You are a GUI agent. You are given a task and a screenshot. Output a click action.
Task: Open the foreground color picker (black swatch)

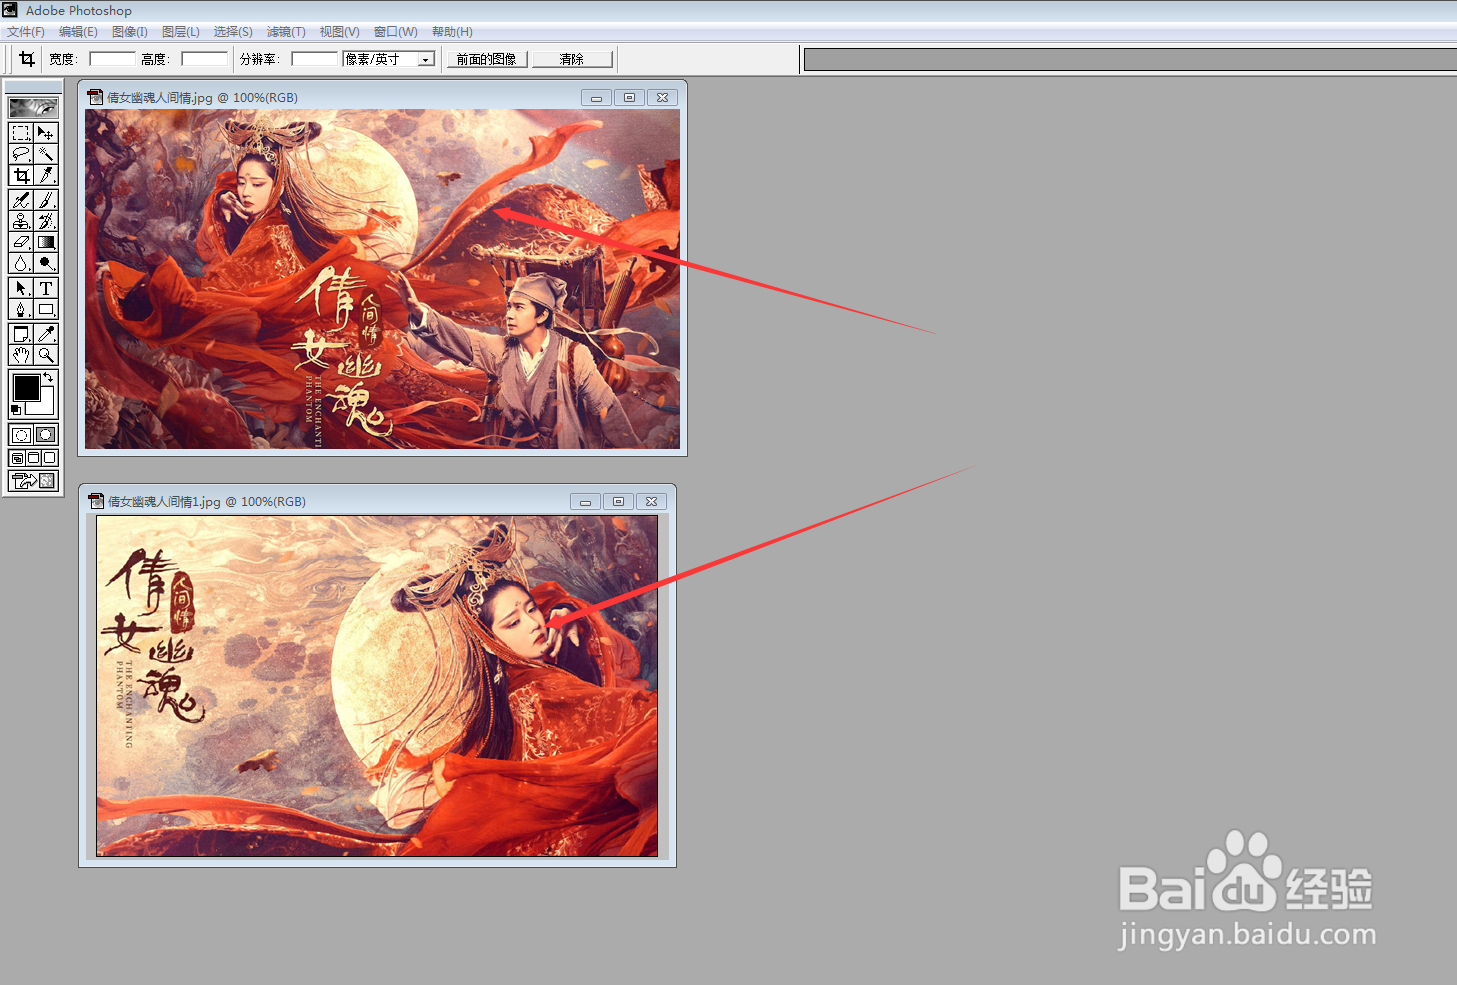(x=25, y=386)
